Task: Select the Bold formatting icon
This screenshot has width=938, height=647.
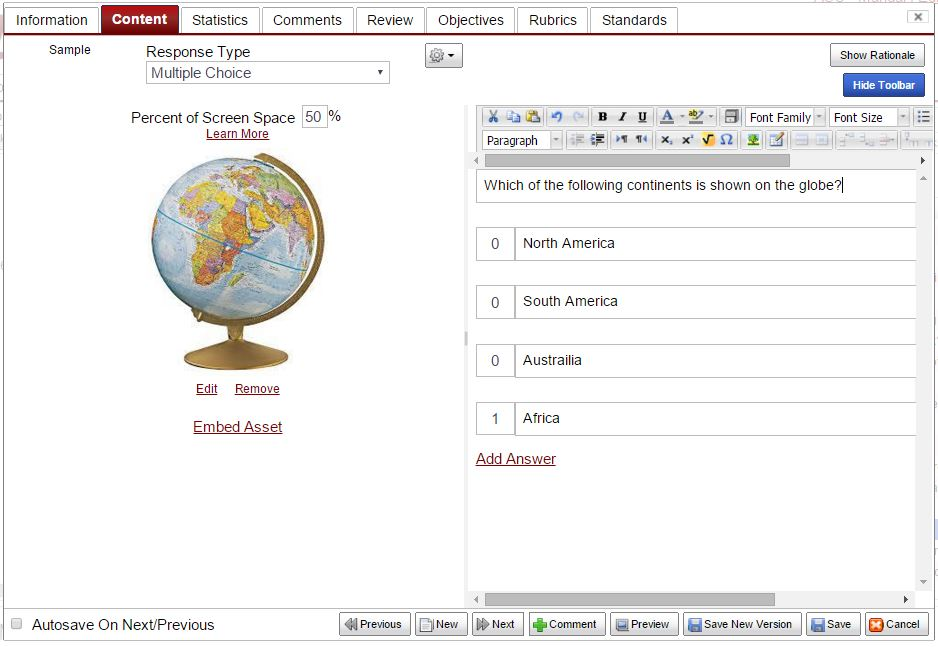Action: tap(603, 116)
